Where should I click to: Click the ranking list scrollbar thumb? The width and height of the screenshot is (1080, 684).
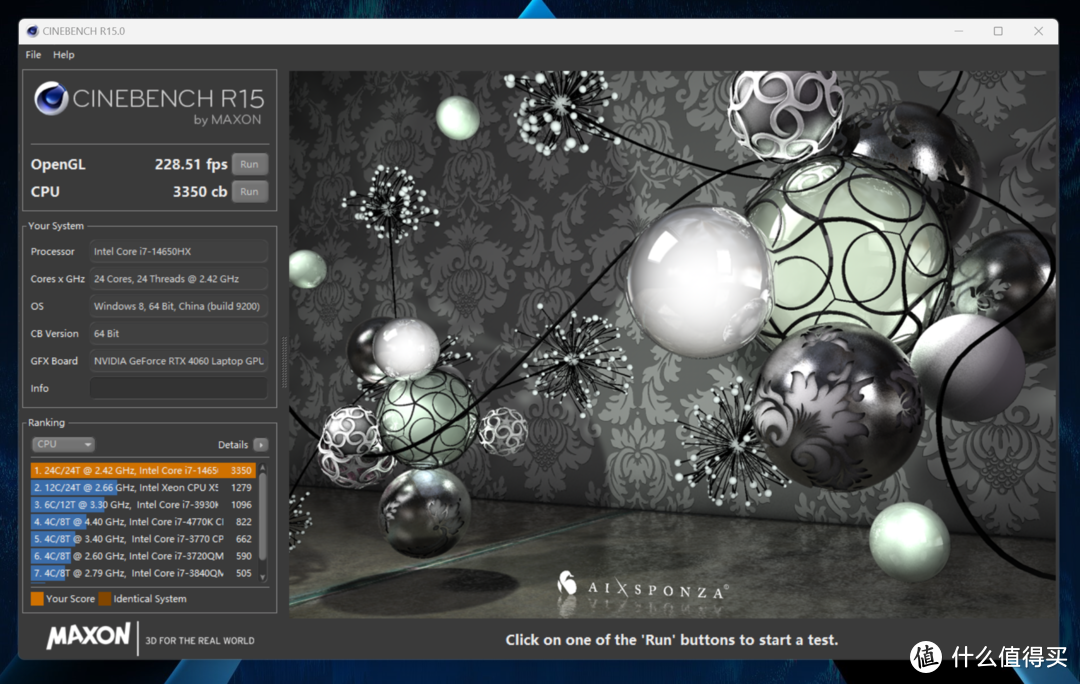coord(262,517)
